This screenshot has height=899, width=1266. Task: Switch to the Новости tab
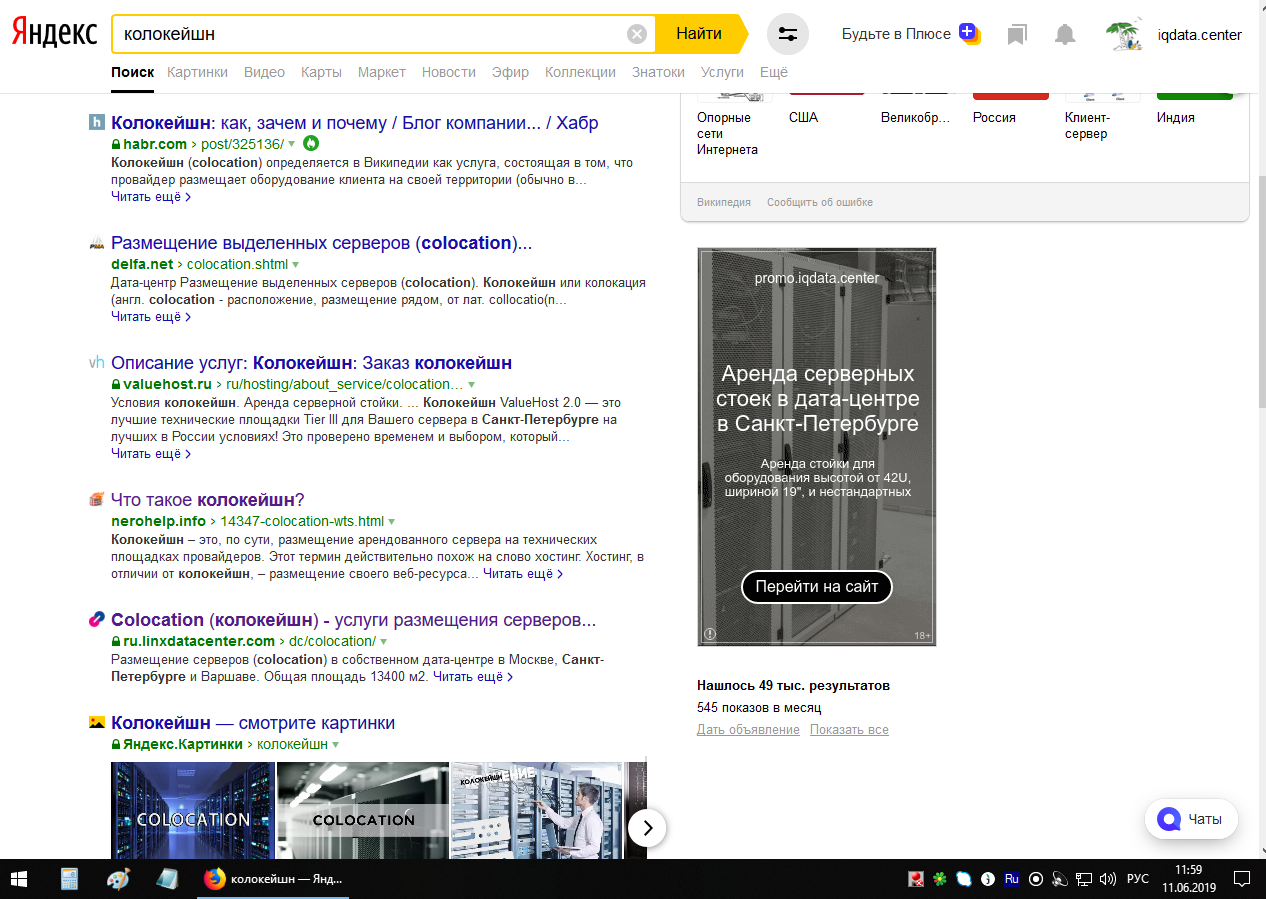coord(449,72)
